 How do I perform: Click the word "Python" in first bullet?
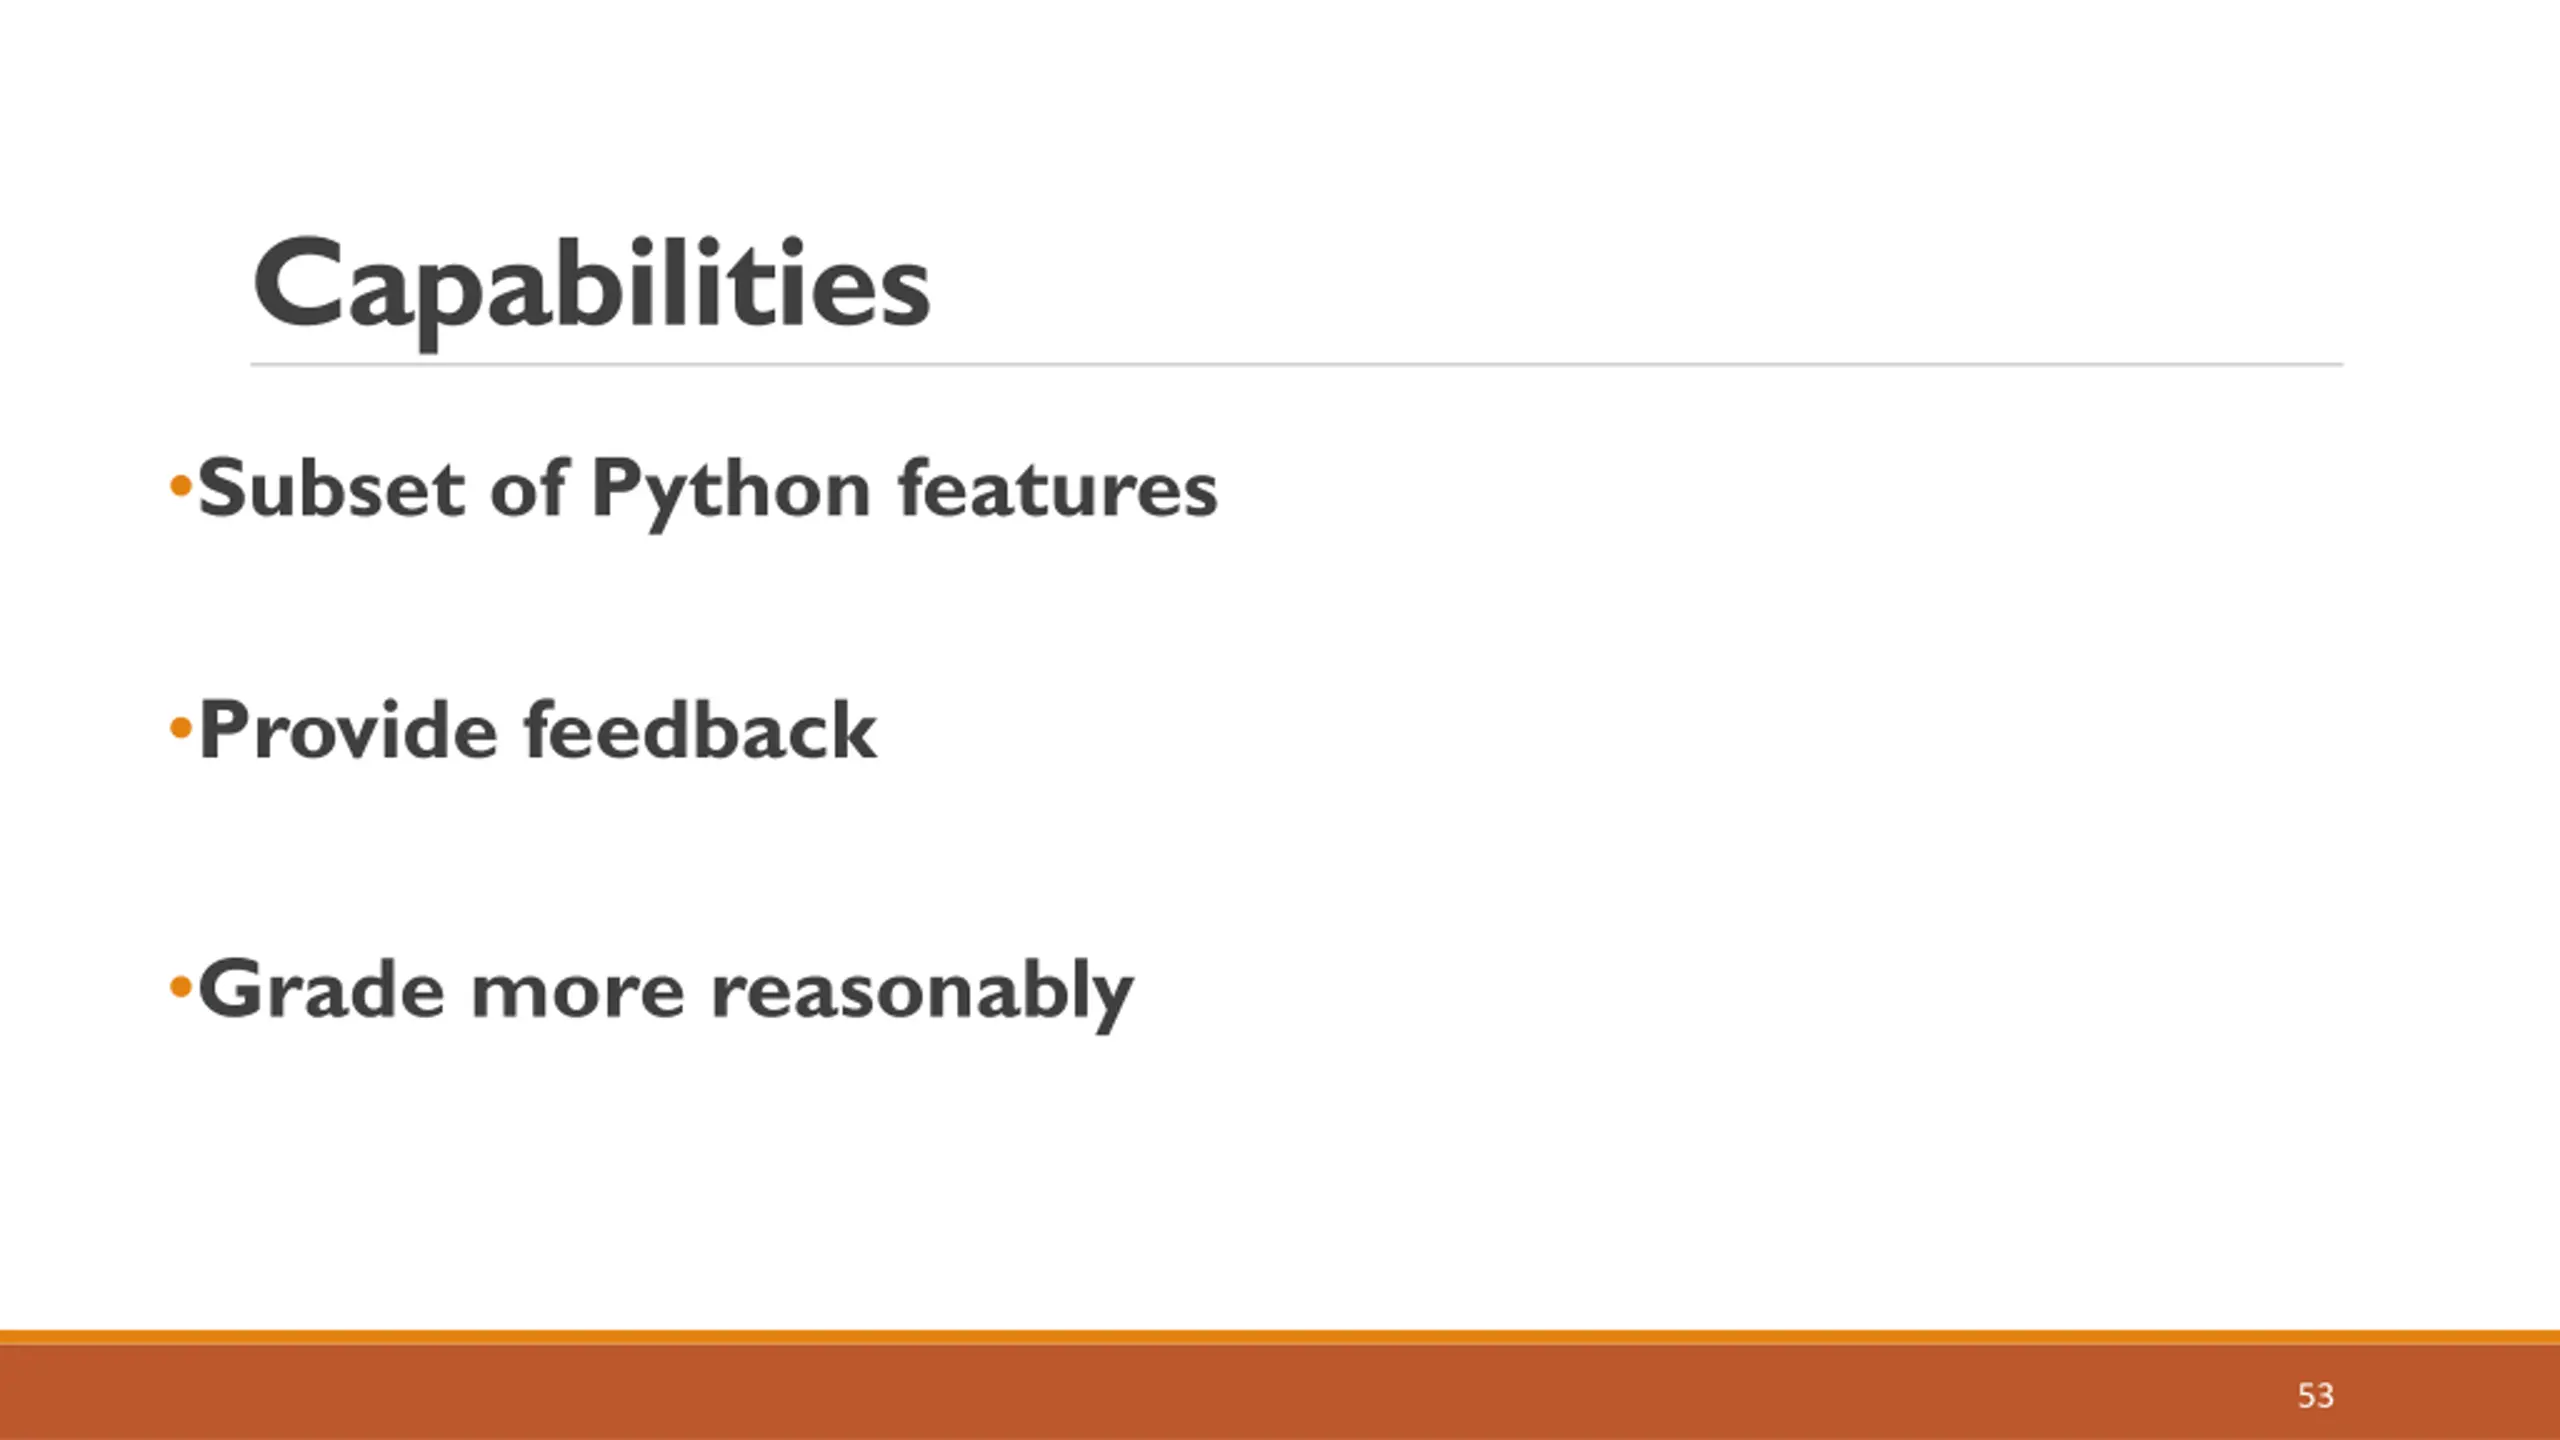point(731,490)
